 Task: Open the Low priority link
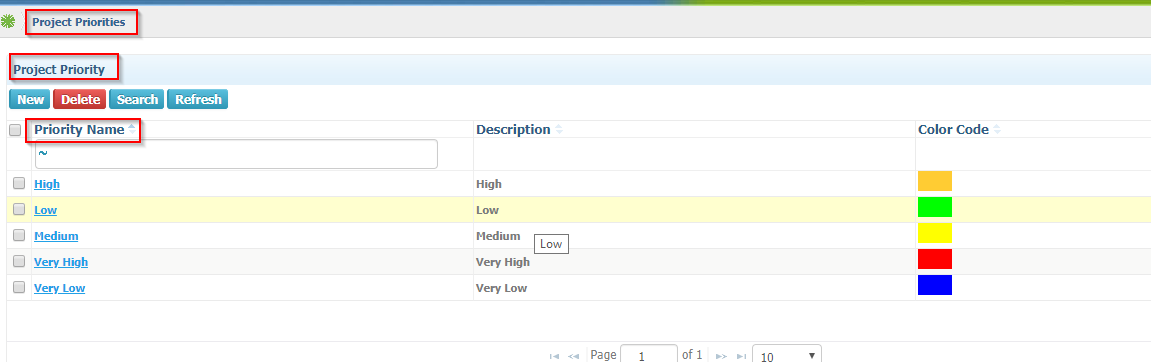point(46,210)
